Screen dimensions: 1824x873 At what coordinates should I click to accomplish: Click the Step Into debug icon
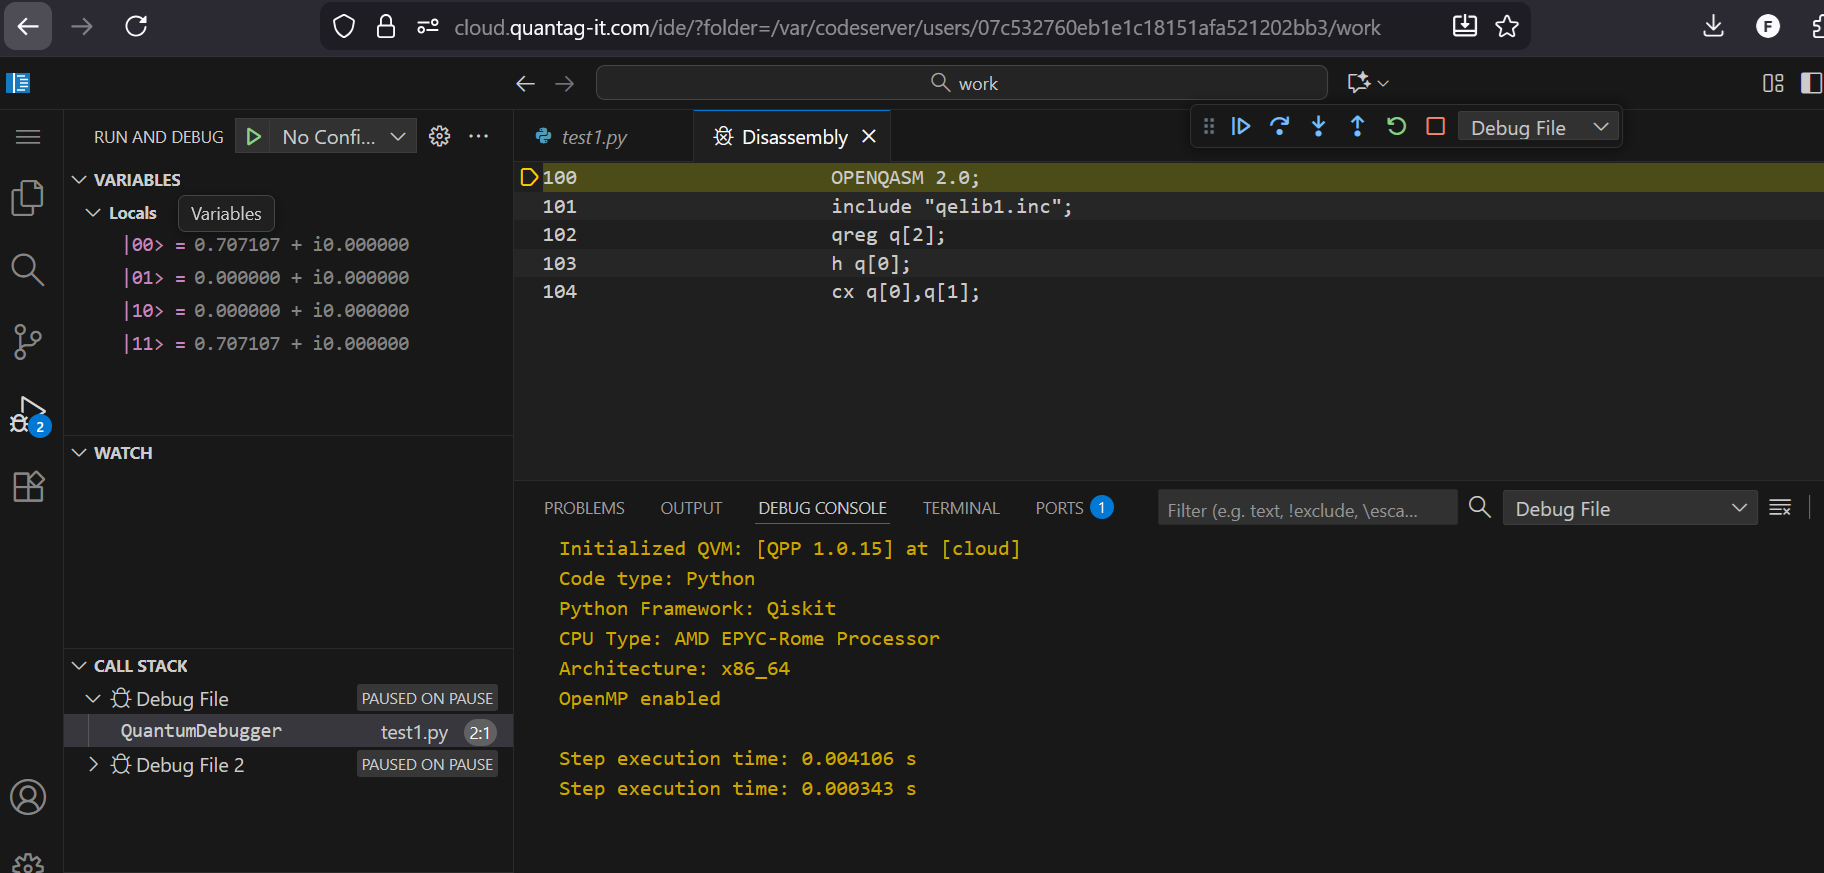click(1318, 127)
